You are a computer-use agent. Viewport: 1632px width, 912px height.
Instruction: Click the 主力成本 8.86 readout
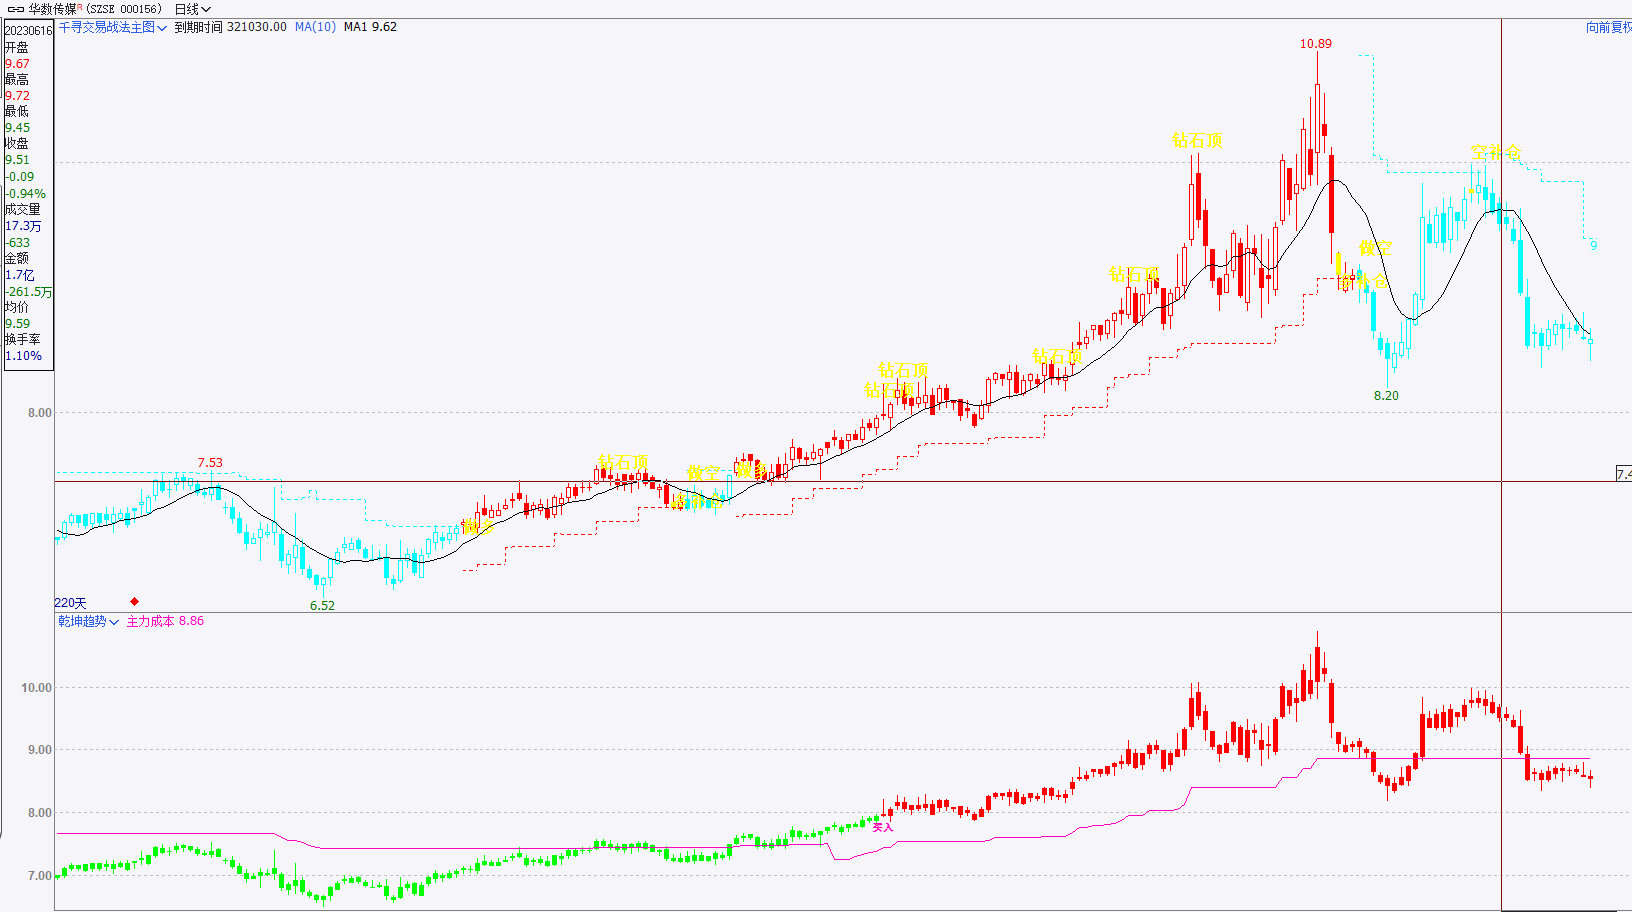165,621
